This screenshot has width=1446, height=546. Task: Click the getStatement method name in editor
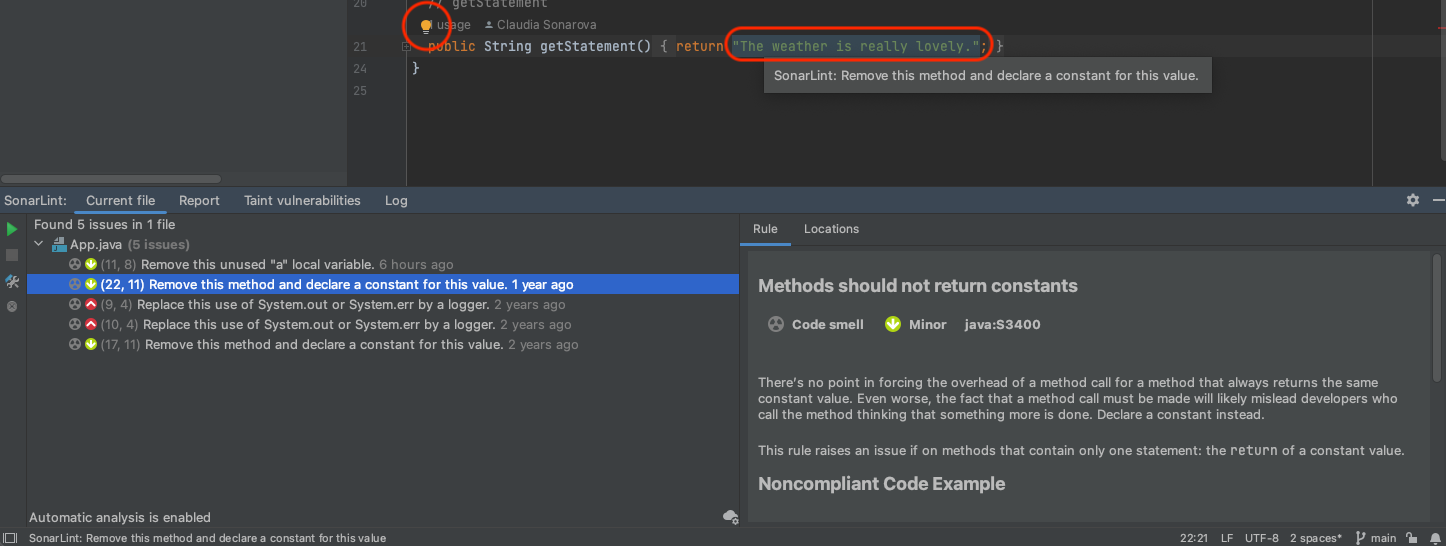pyautogui.click(x=587, y=46)
